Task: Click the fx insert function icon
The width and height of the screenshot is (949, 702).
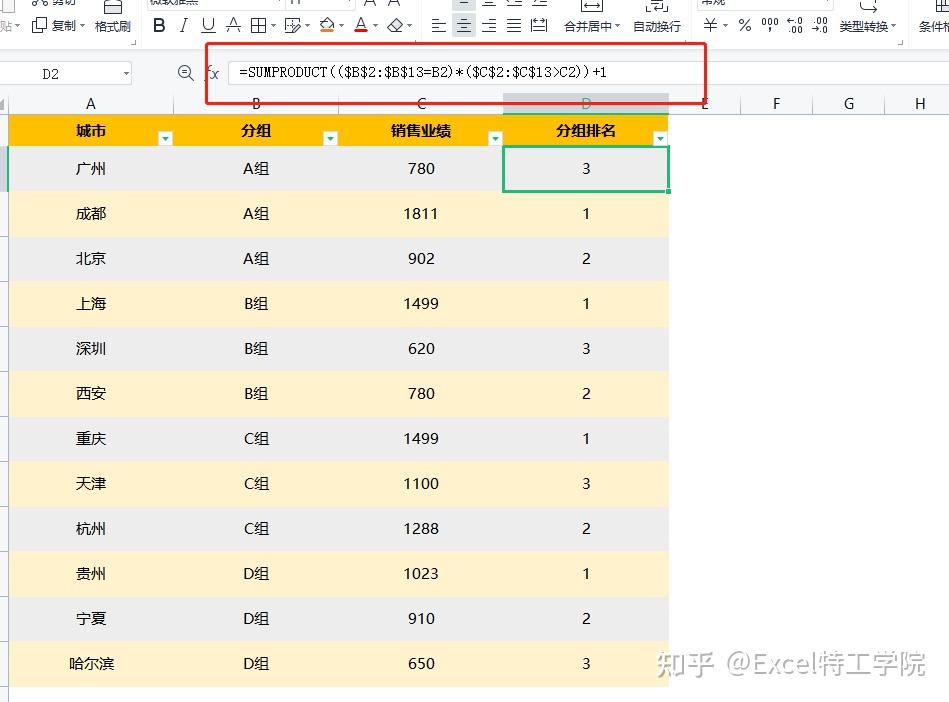Action: tap(212, 73)
